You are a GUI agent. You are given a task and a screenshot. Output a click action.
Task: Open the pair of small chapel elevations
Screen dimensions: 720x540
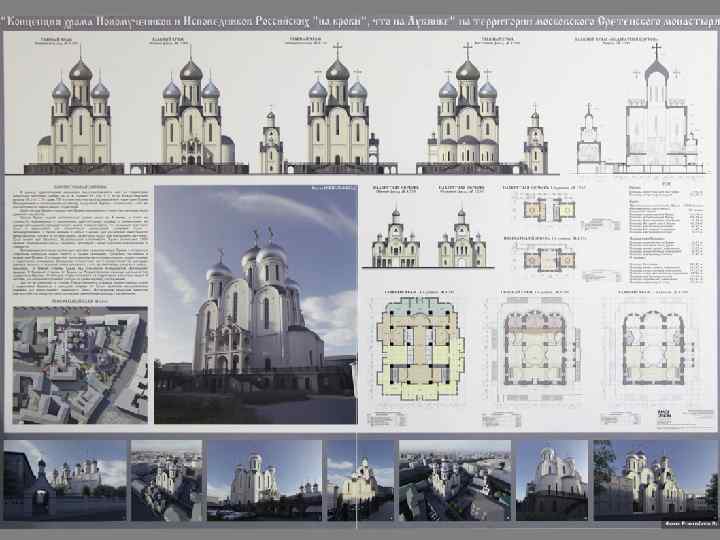coord(428,238)
